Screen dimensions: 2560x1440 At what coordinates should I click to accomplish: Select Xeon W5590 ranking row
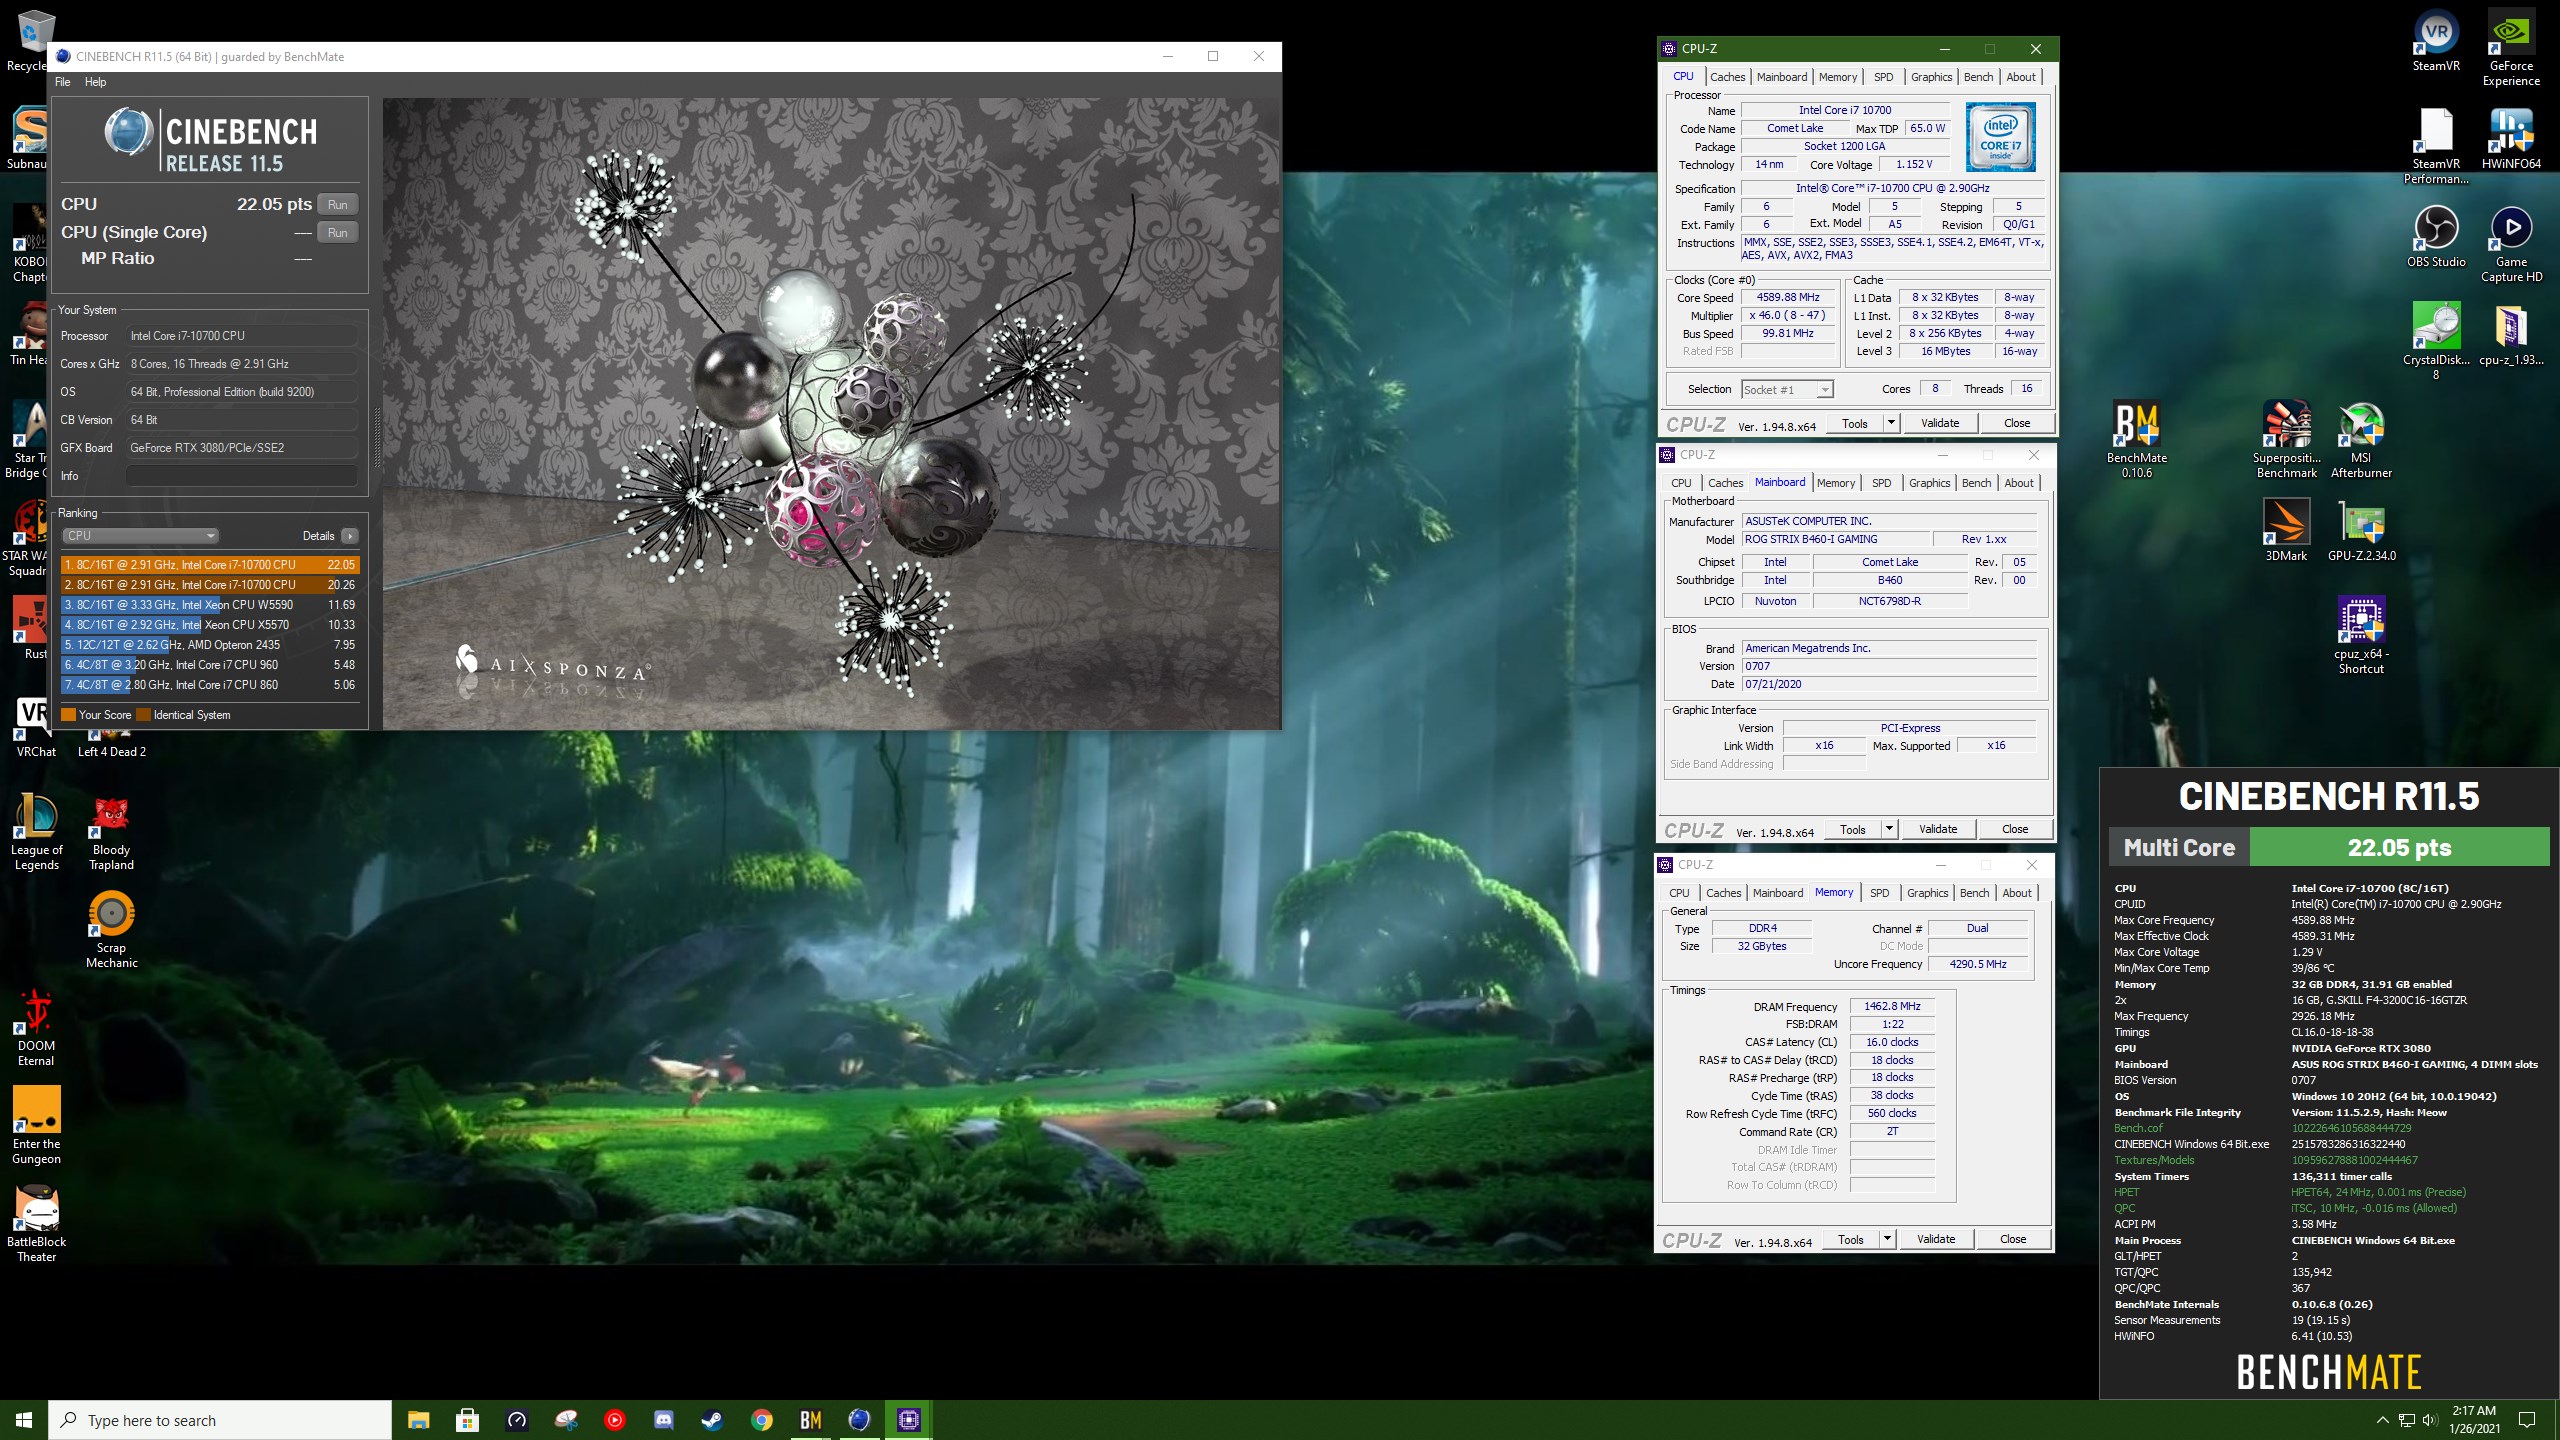point(209,605)
